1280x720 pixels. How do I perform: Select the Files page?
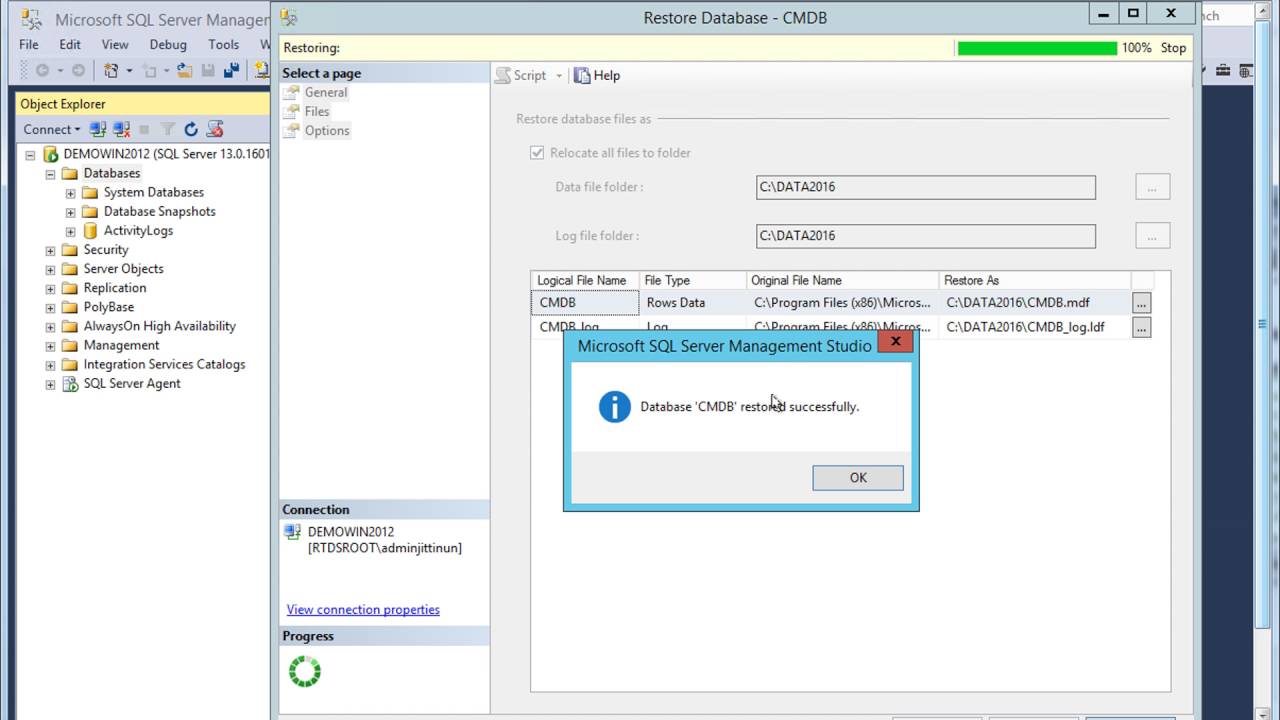(317, 111)
